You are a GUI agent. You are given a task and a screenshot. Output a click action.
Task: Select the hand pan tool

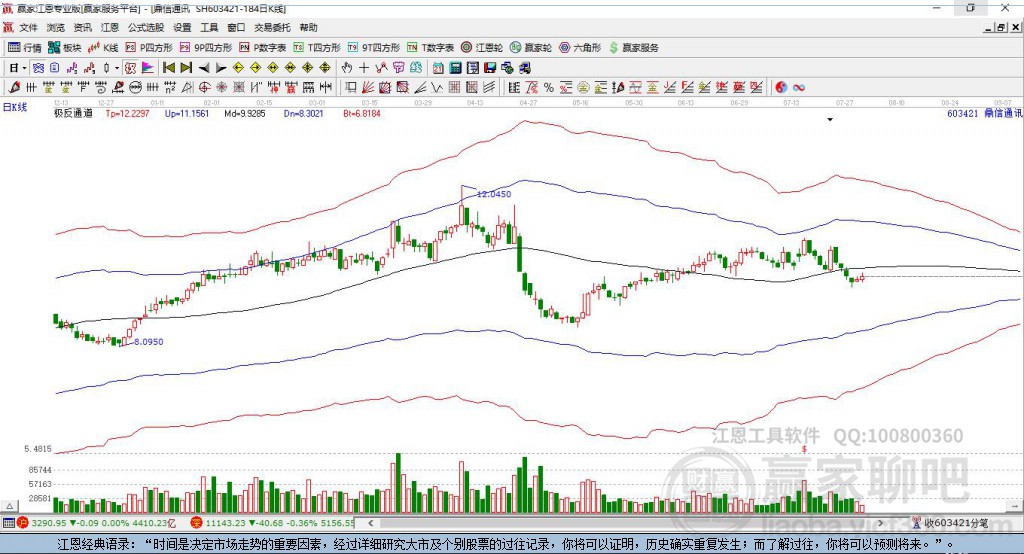click(347, 68)
